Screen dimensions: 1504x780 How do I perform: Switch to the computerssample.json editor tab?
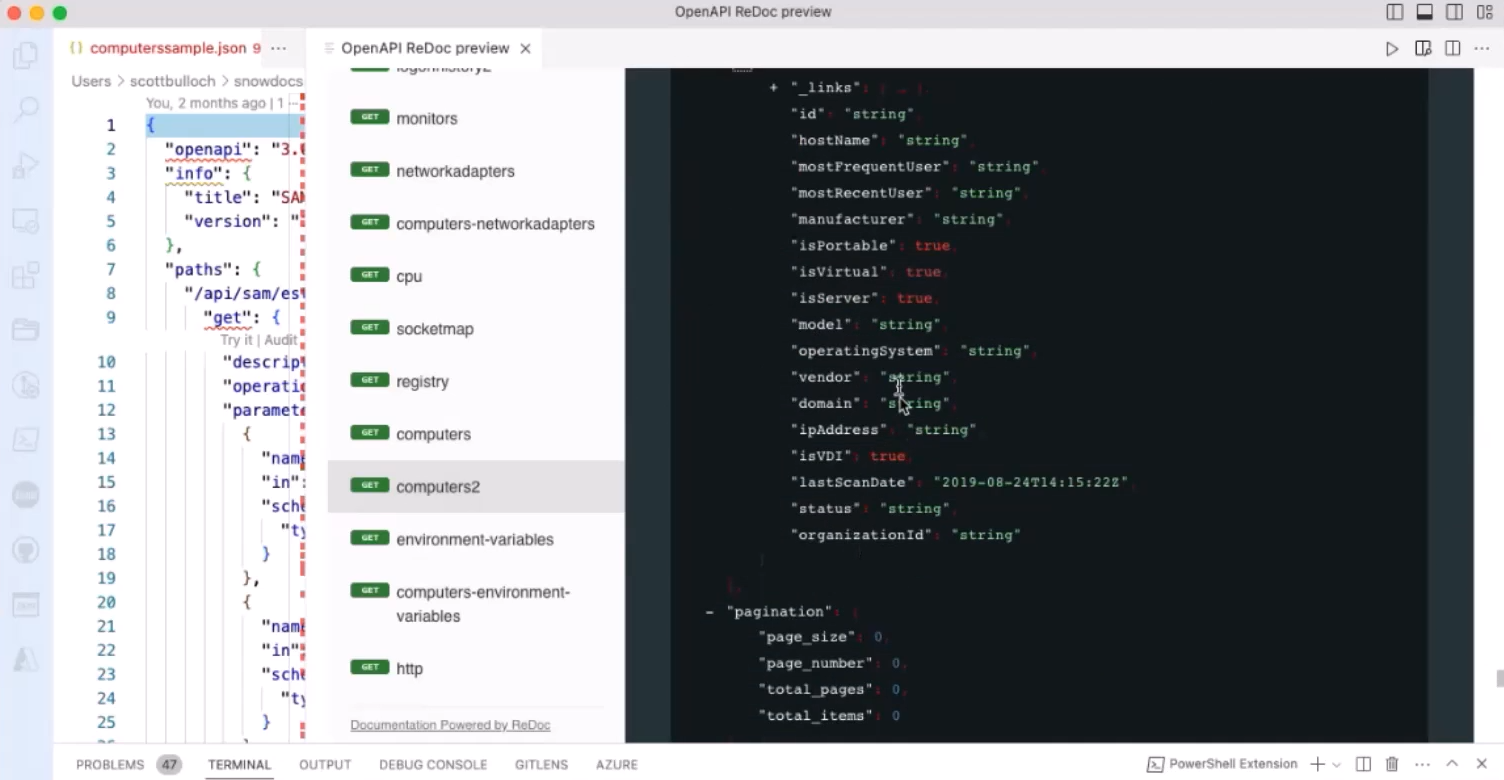click(167, 48)
